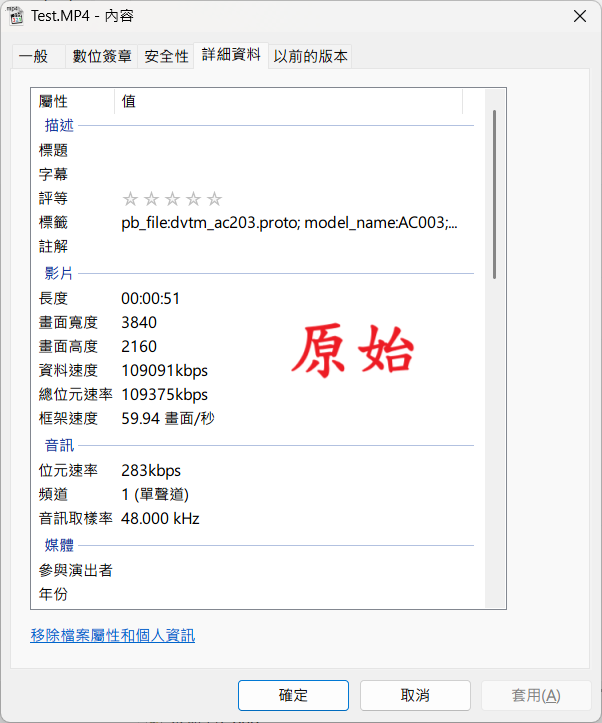Select the 資料速度 value 109091kbps
Viewport: 602px width, 723px height.
(x=165, y=371)
